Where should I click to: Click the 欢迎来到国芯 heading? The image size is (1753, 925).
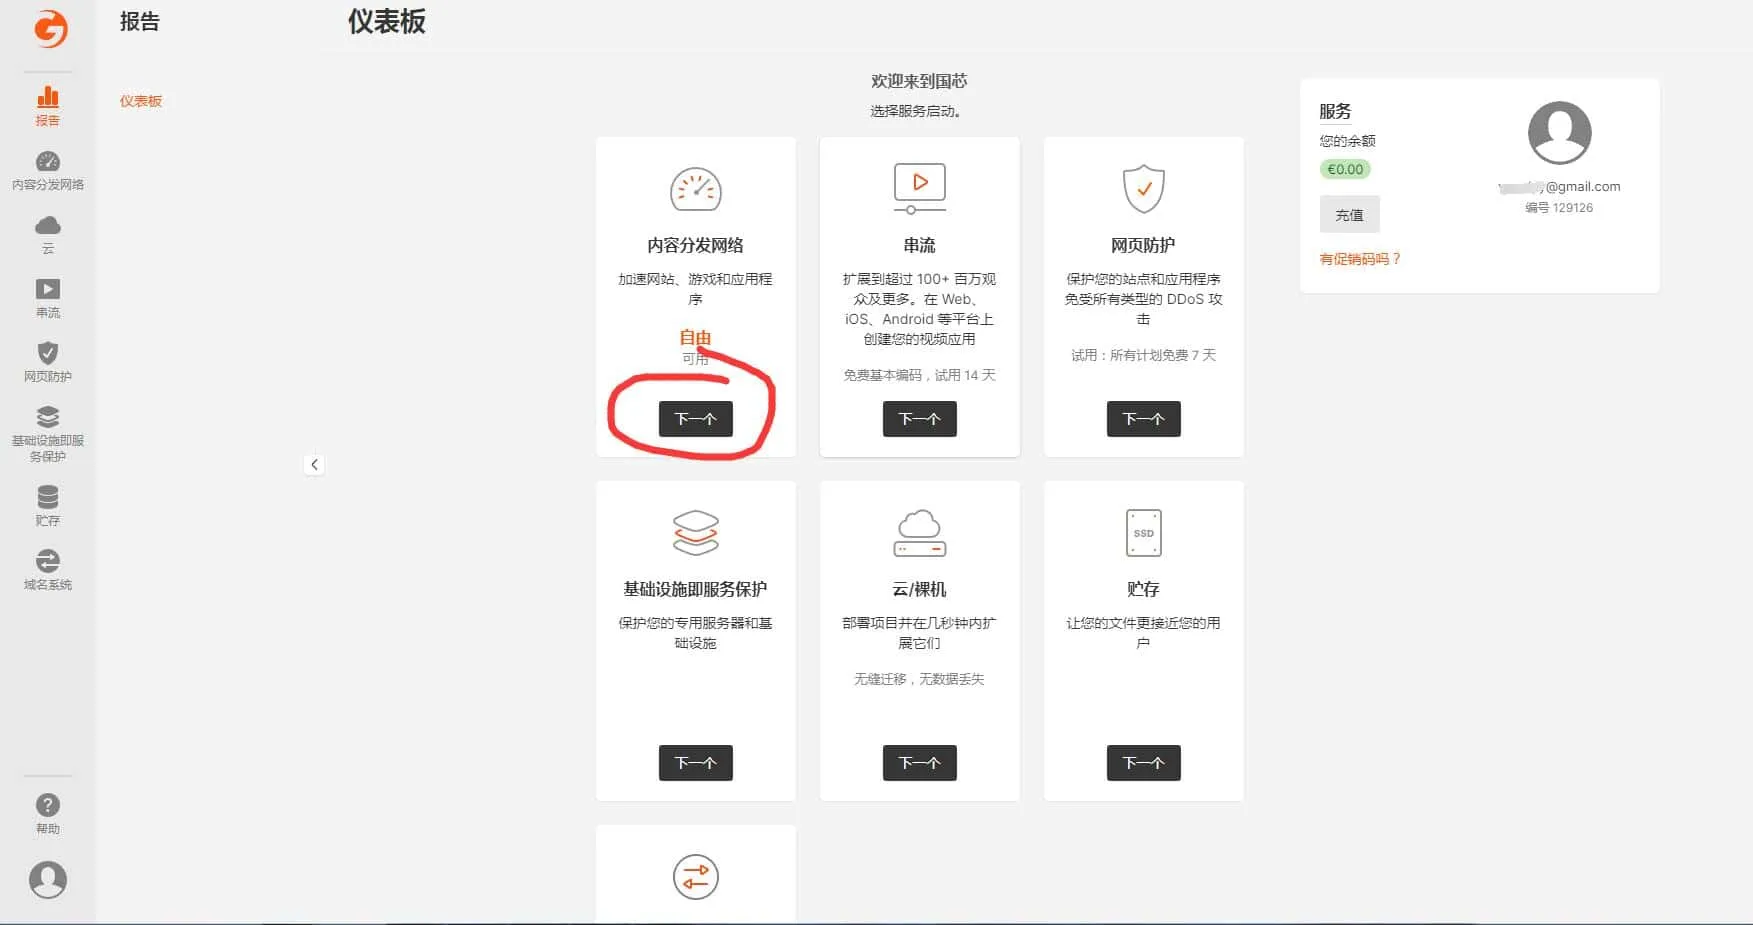coord(920,81)
